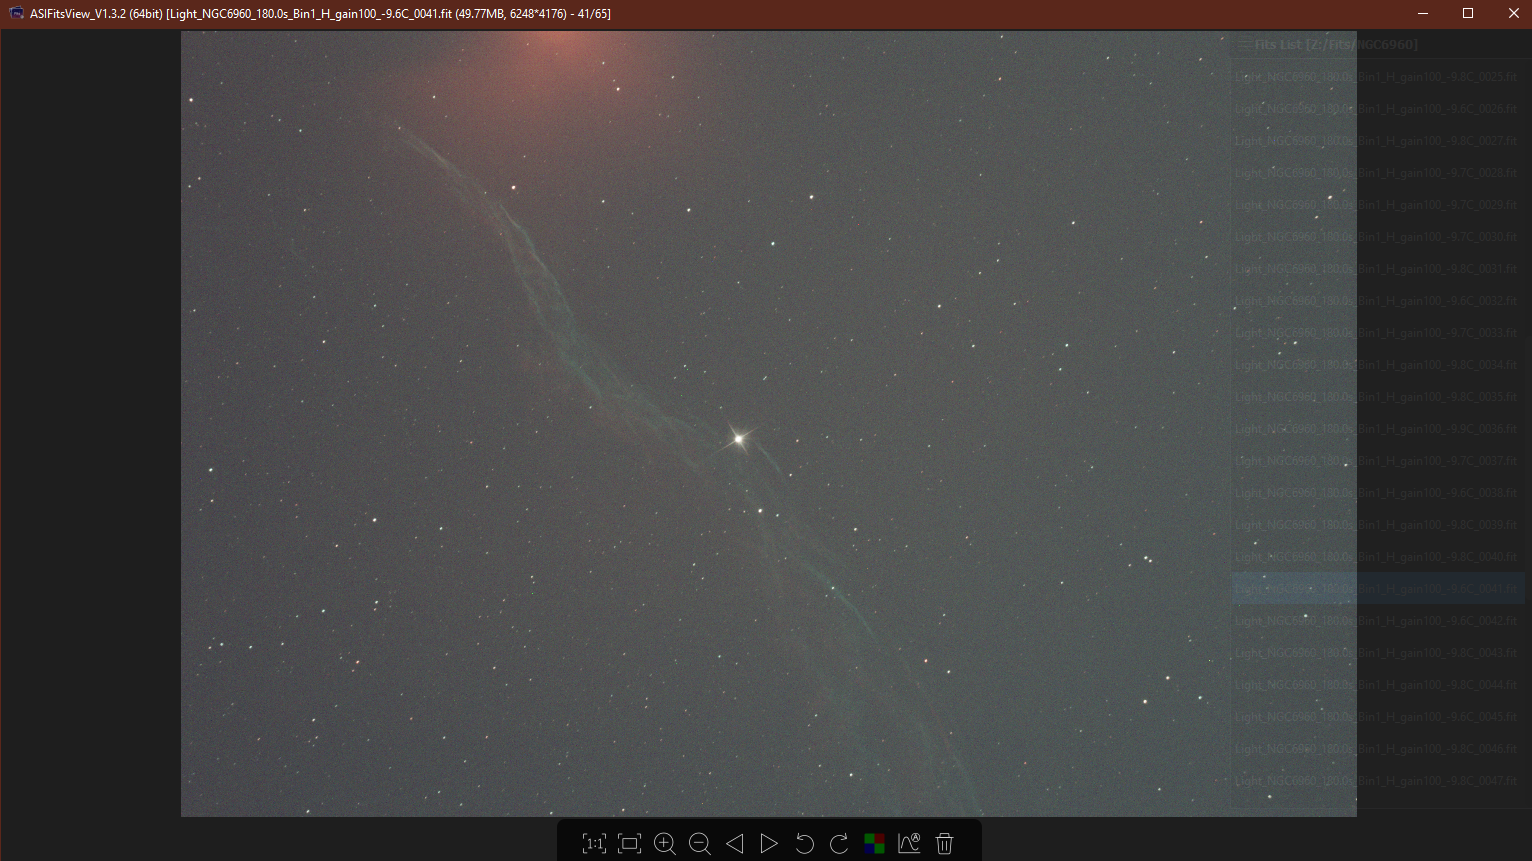Select the file ending in _0044.fit
Image resolution: width=1532 pixels, height=861 pixels.
[x=1378, y=685]
